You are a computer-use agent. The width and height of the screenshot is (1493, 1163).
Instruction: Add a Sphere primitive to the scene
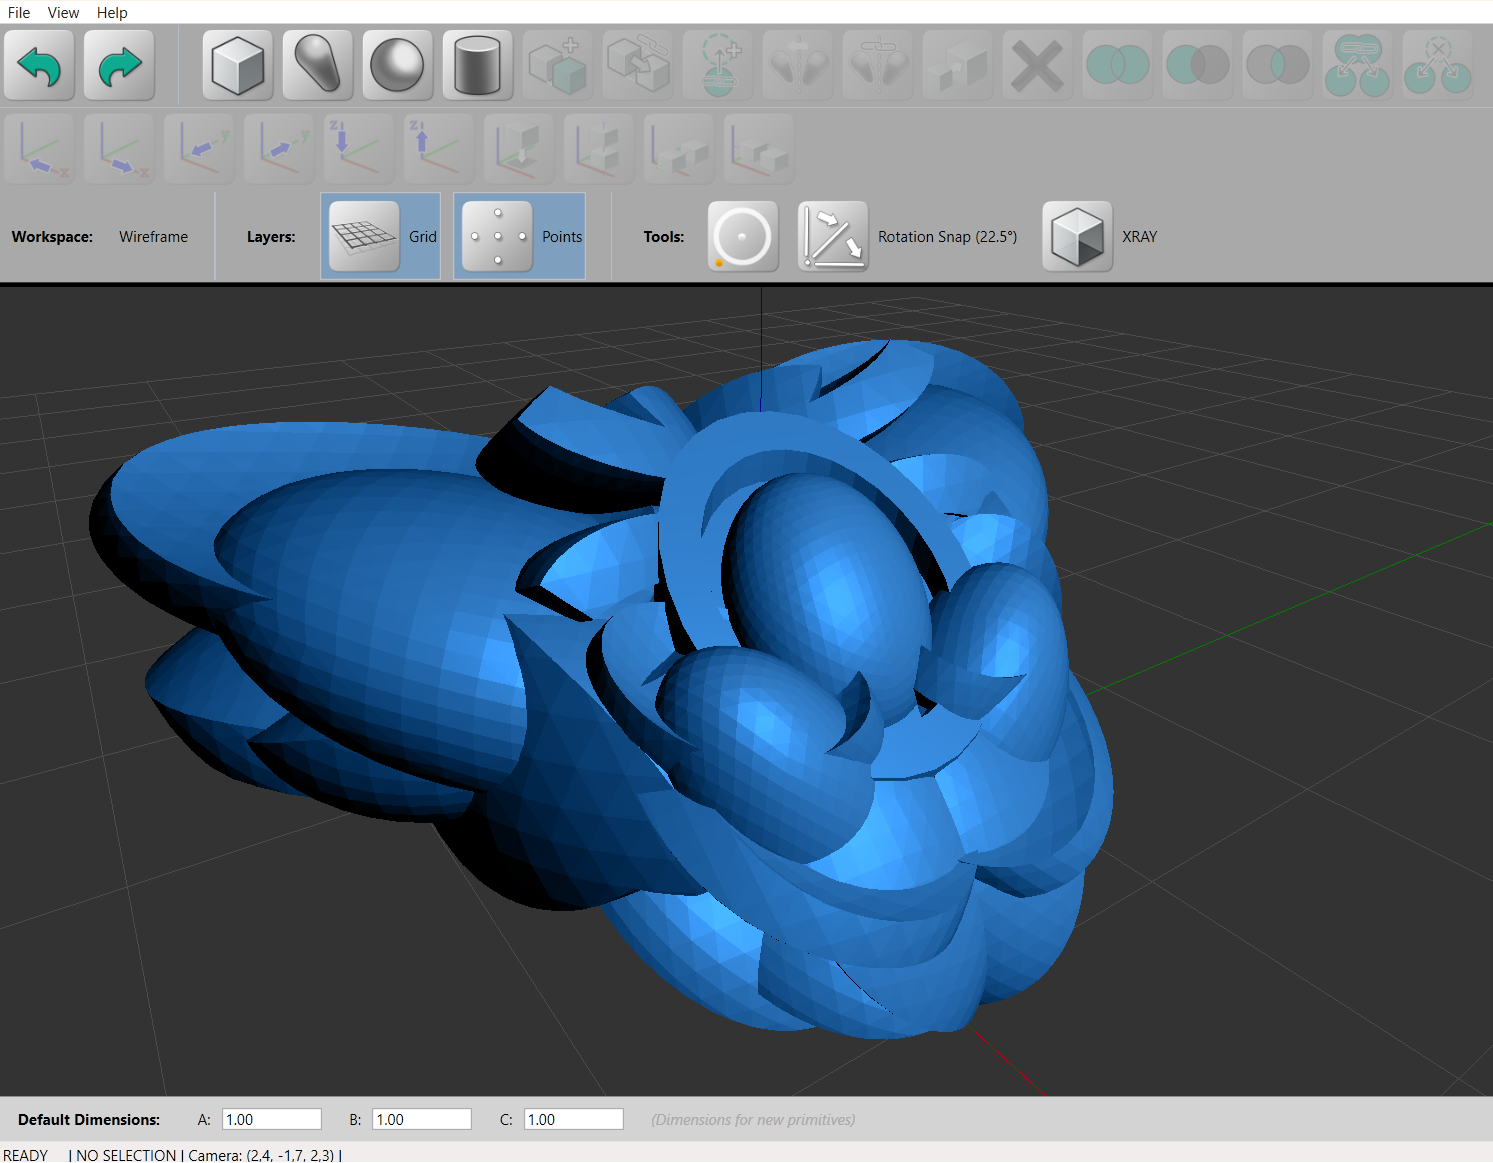click(397, 64)
